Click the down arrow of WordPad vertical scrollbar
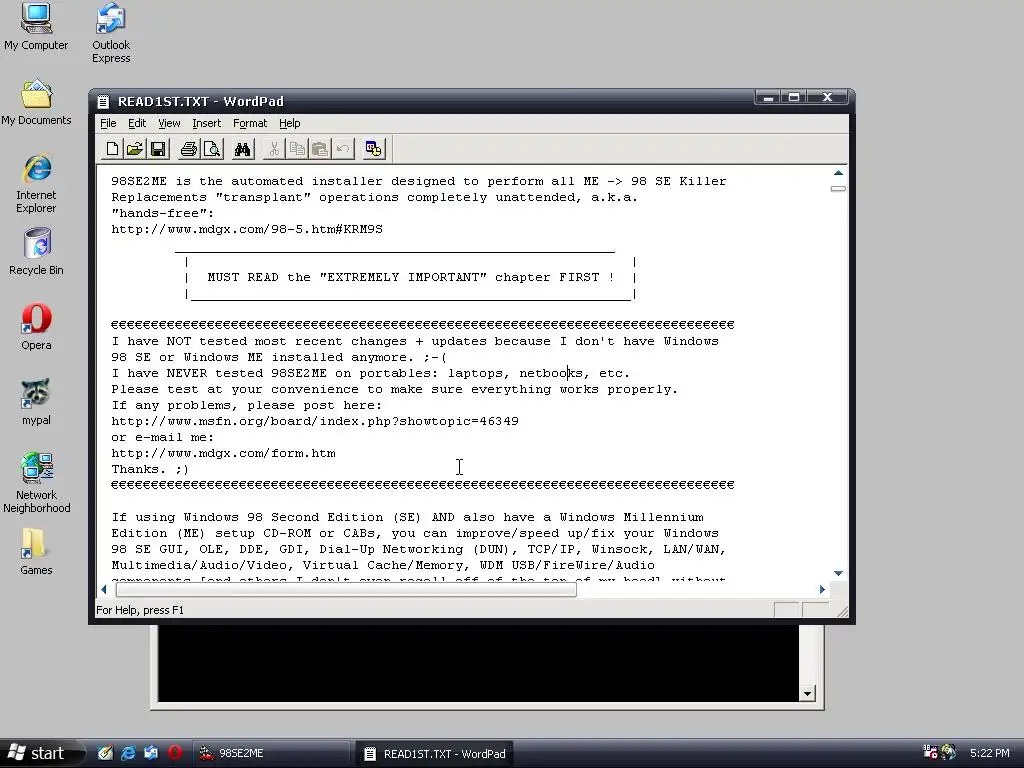The image size is (1024, 768). point(838,573)
